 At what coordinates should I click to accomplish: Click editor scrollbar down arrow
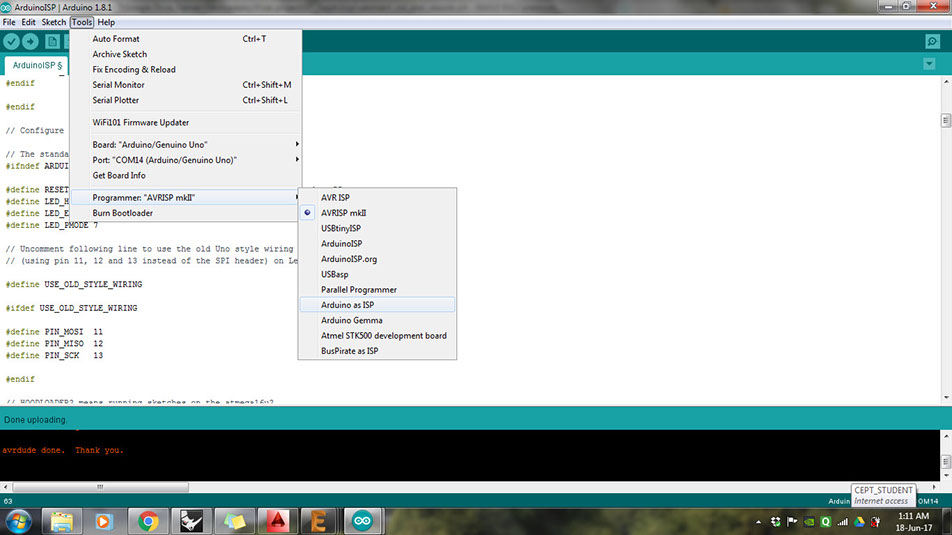946,398
